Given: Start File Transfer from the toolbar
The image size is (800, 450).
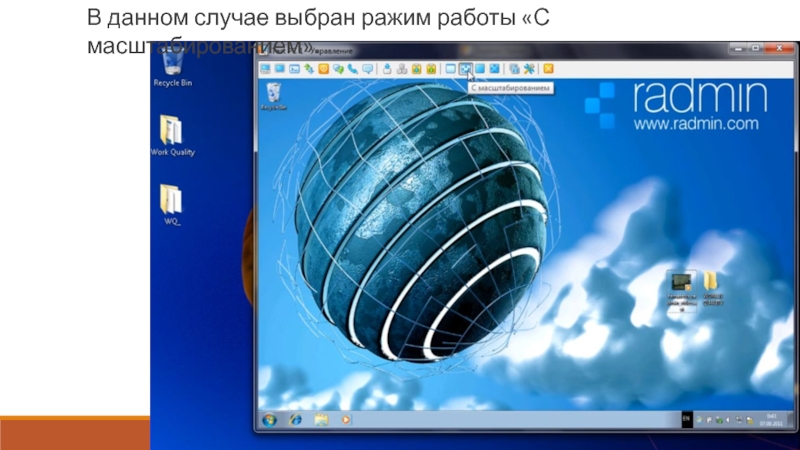Looking at the screenshot, I should [x=309, y=68].
